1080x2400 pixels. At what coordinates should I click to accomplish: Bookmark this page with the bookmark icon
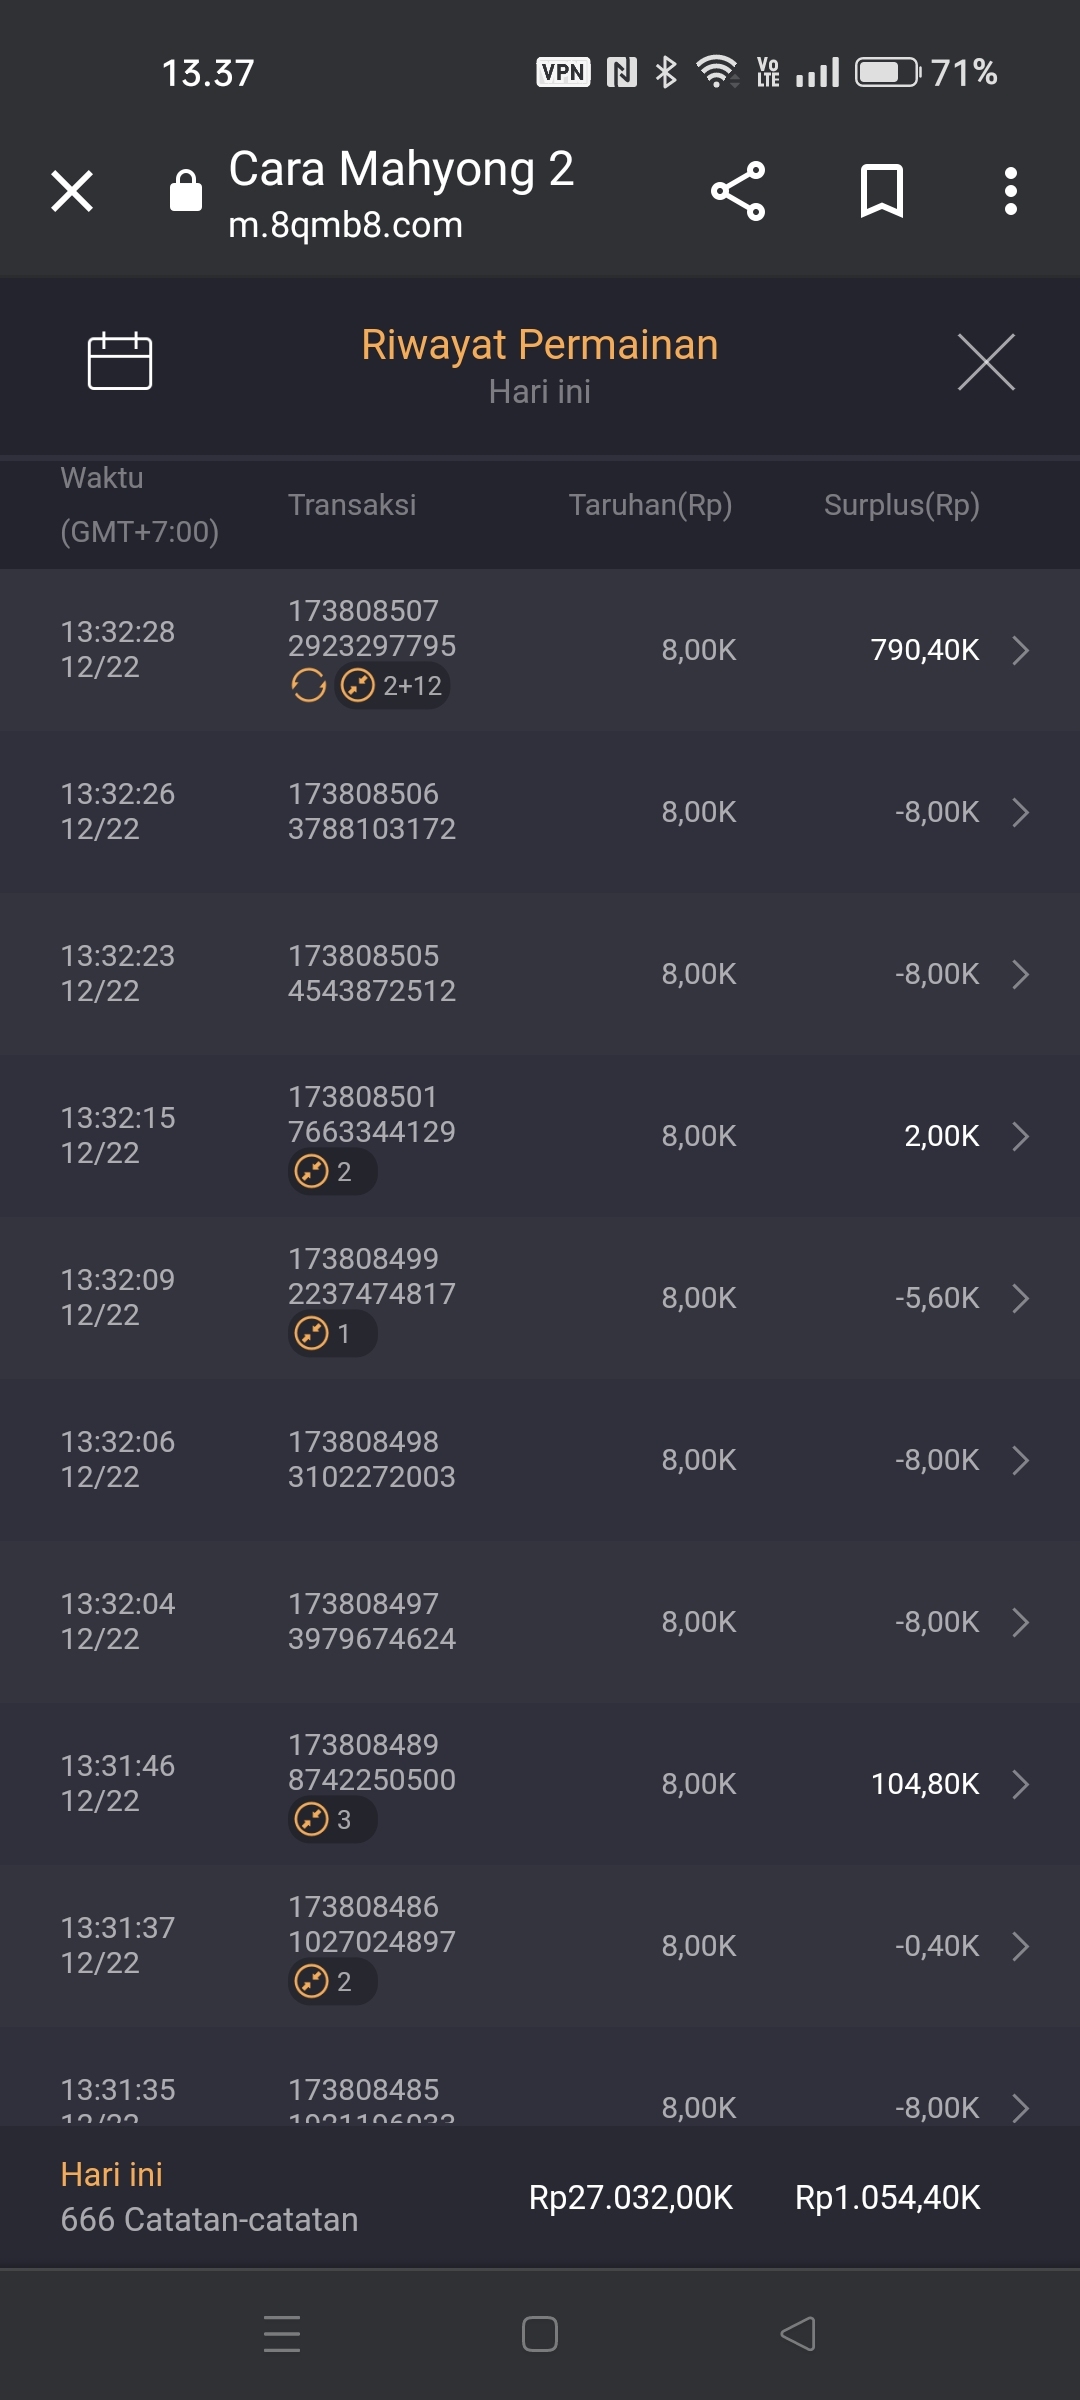881,191
